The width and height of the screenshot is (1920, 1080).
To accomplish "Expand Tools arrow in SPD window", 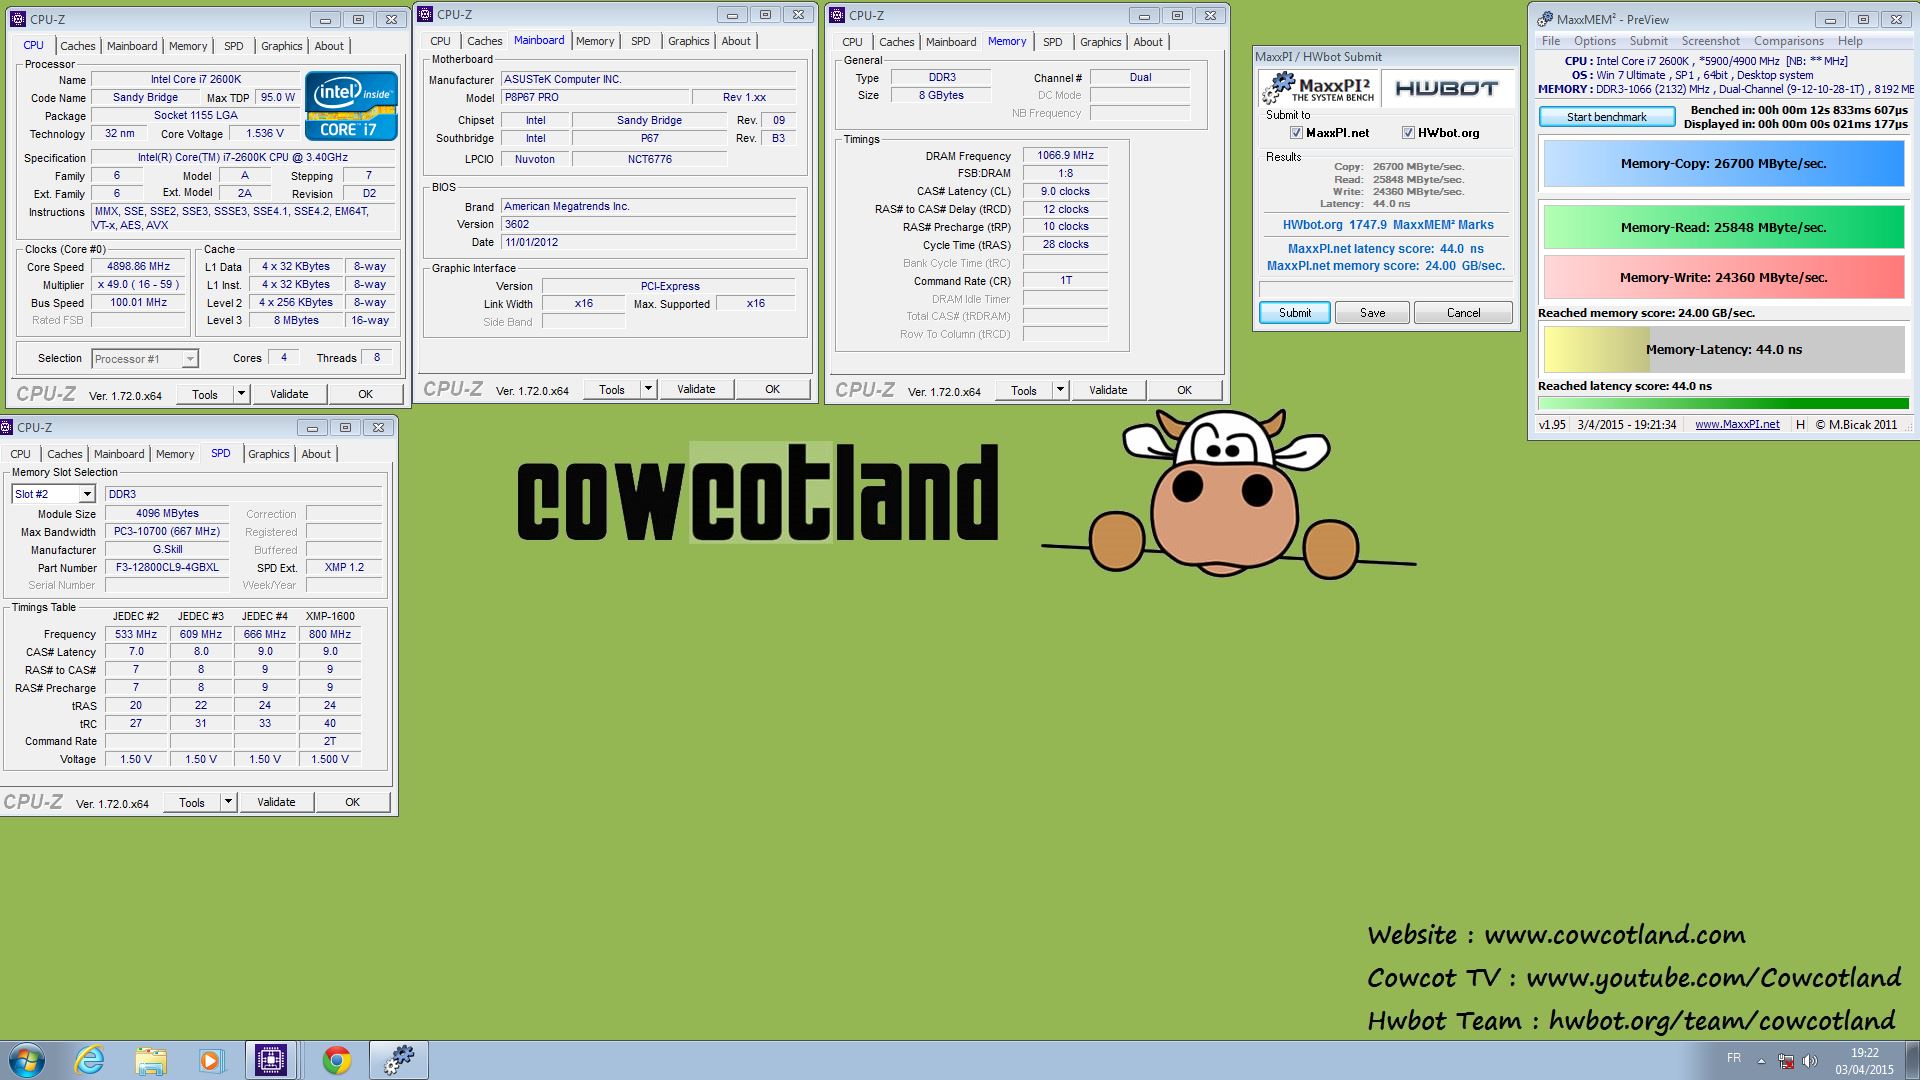I will tap(228, 802).
